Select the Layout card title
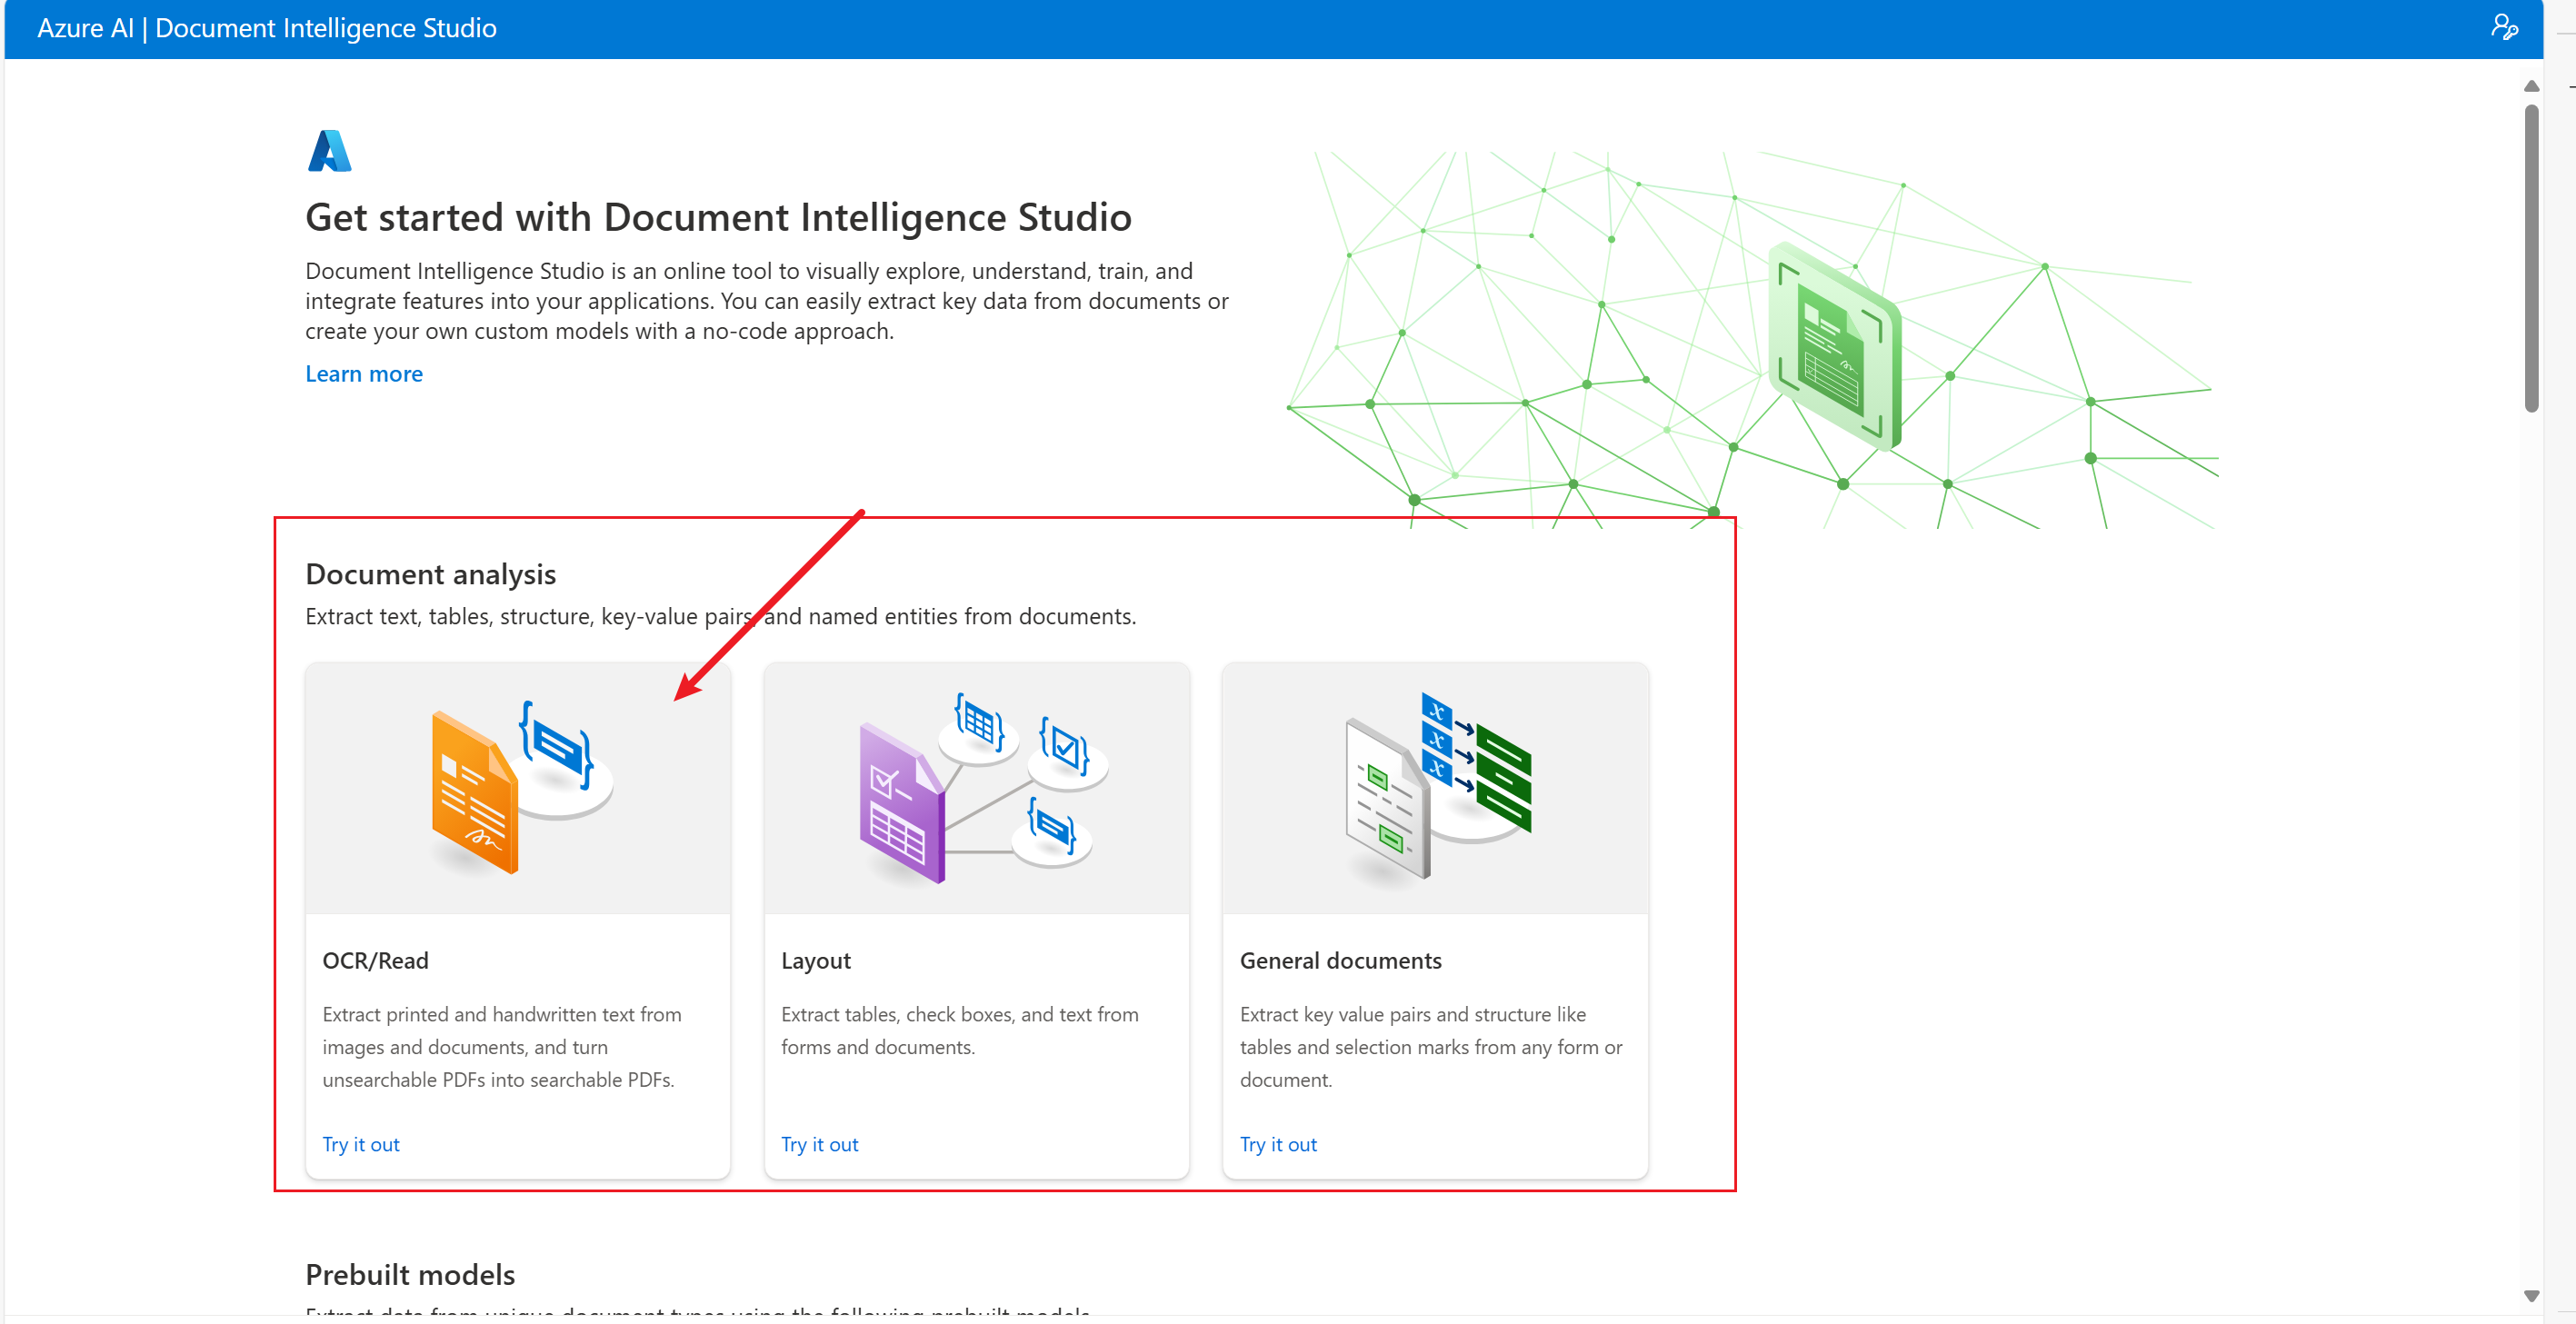Viewport: 2576px width, 1324px height. click(x=815, y=960)
